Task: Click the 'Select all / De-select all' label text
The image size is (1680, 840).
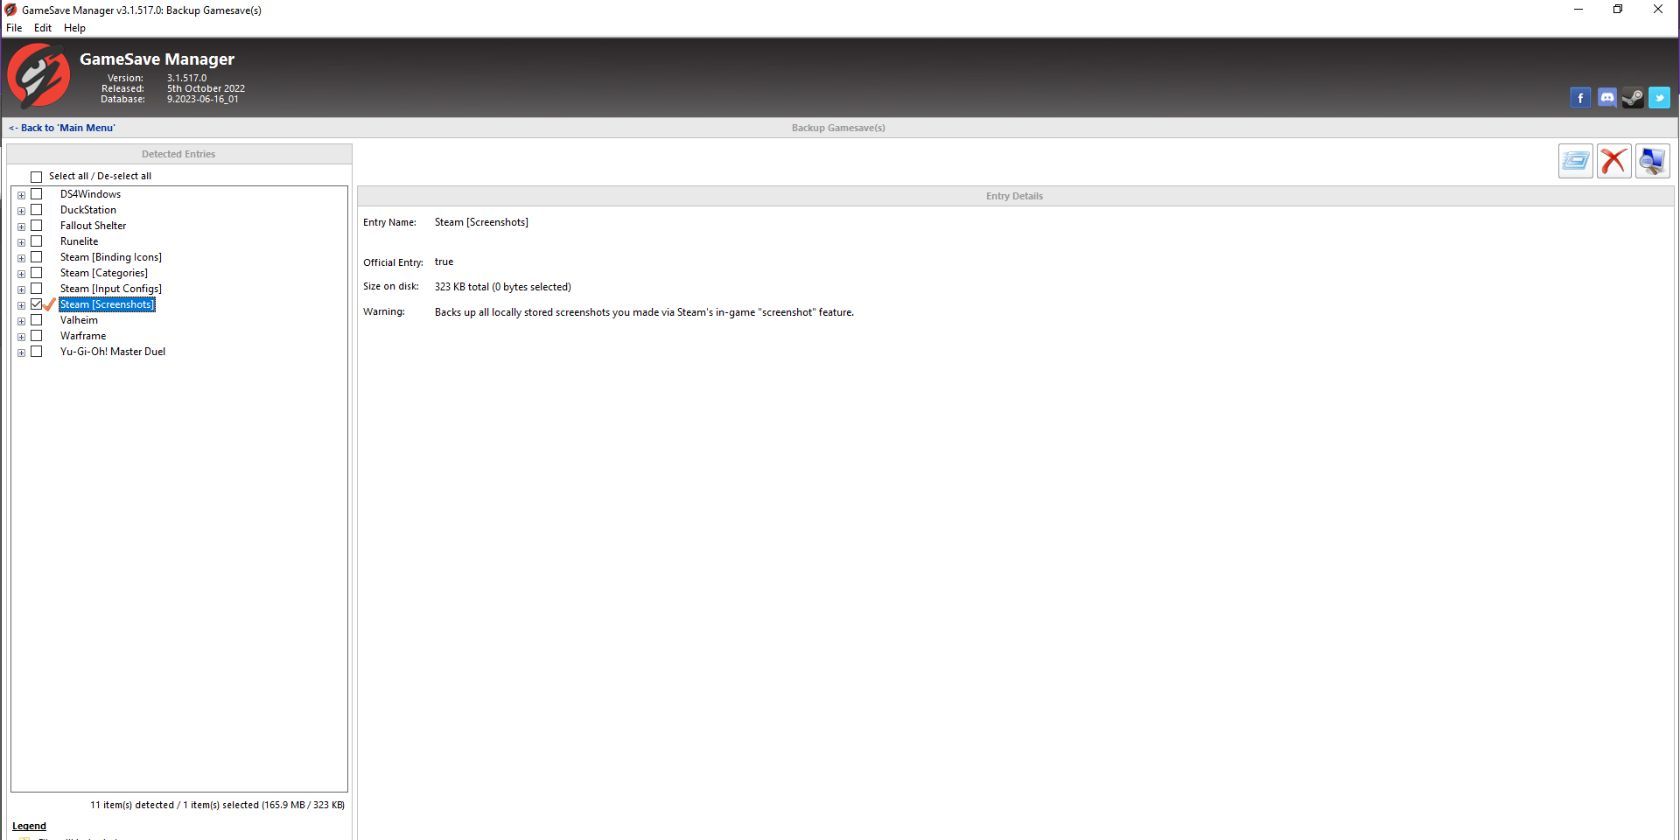Action: pyautogui.click(x=100, y=176)
